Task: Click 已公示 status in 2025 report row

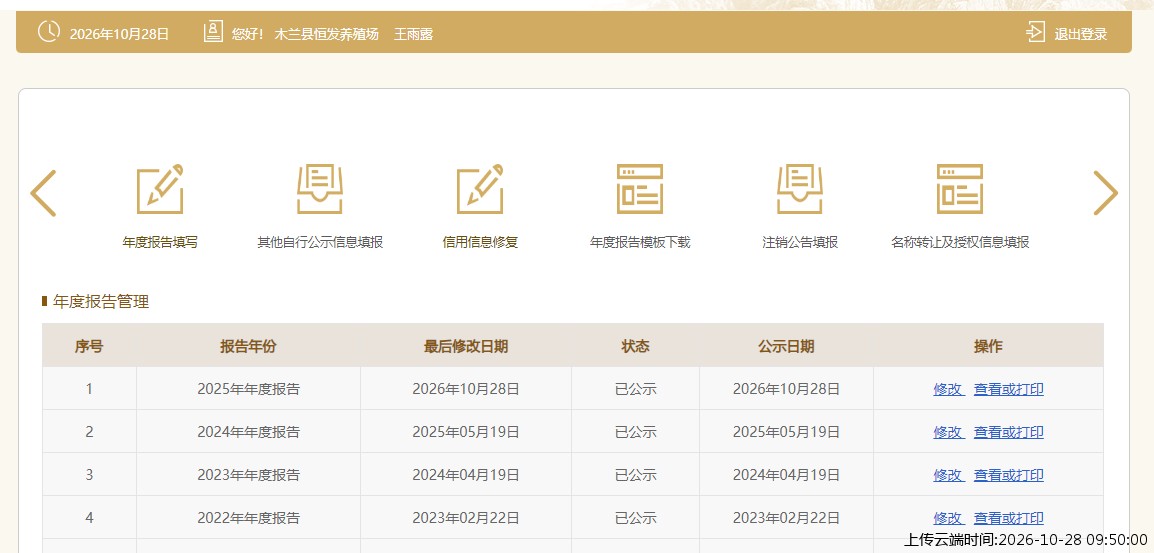Action: pyautogui.click(x=635, y=389)
